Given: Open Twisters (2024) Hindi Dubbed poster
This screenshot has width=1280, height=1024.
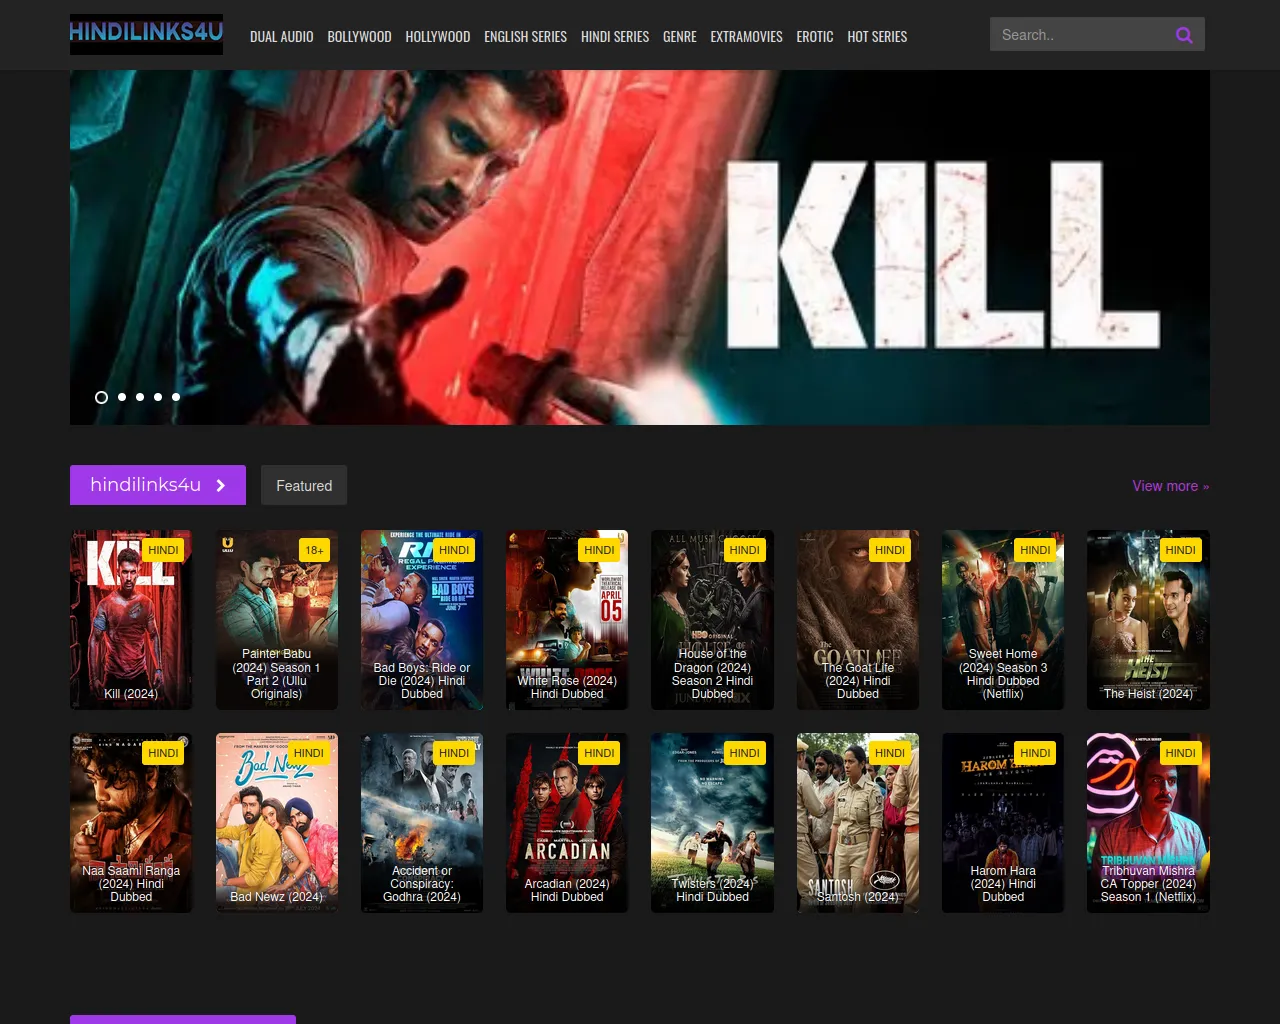Looking at the screenshot, I should point(712,823).
